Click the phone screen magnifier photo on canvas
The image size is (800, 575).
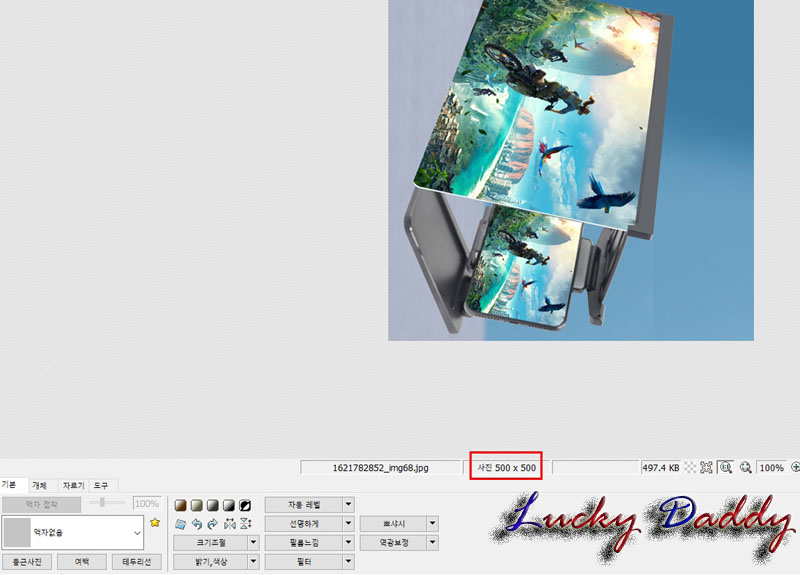[571, 170]
